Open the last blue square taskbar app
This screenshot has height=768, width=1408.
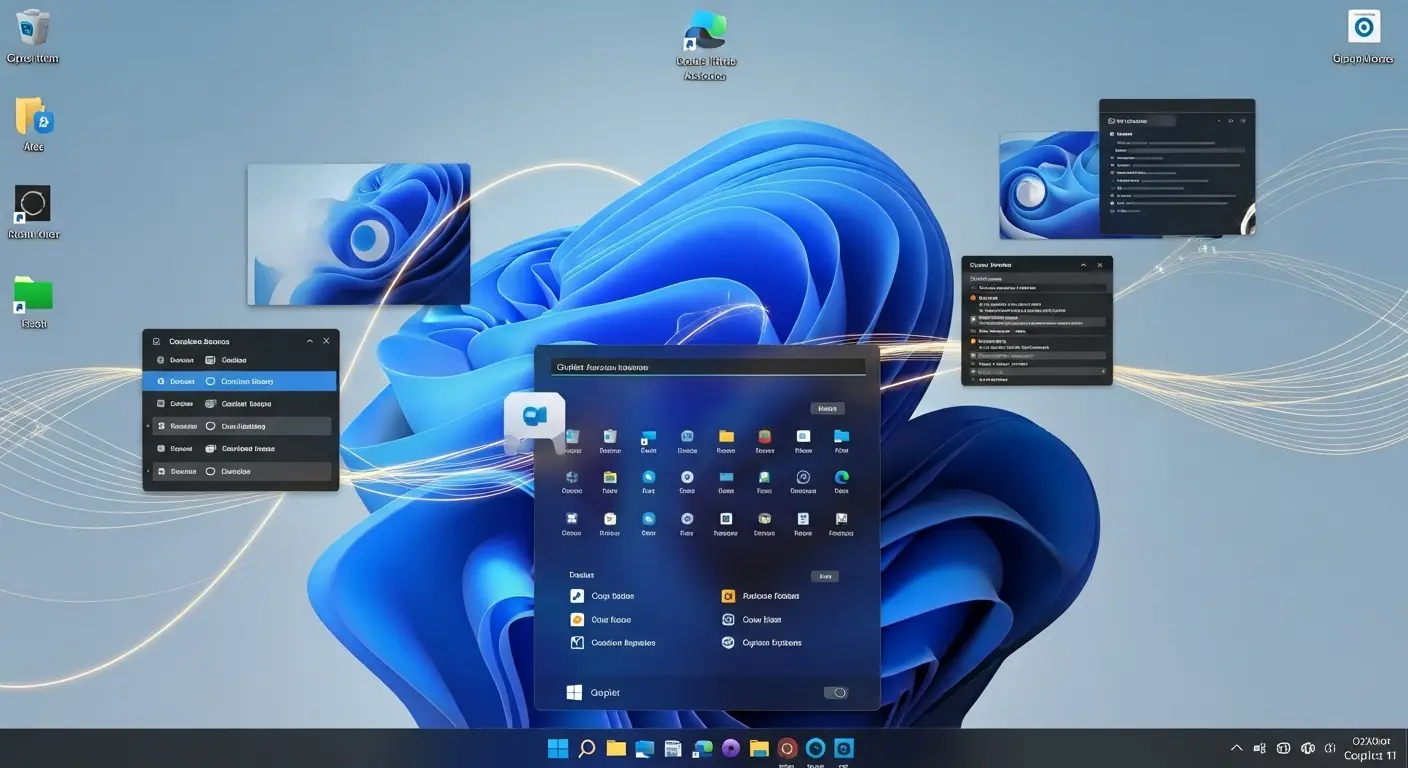(x=845, y=748)
